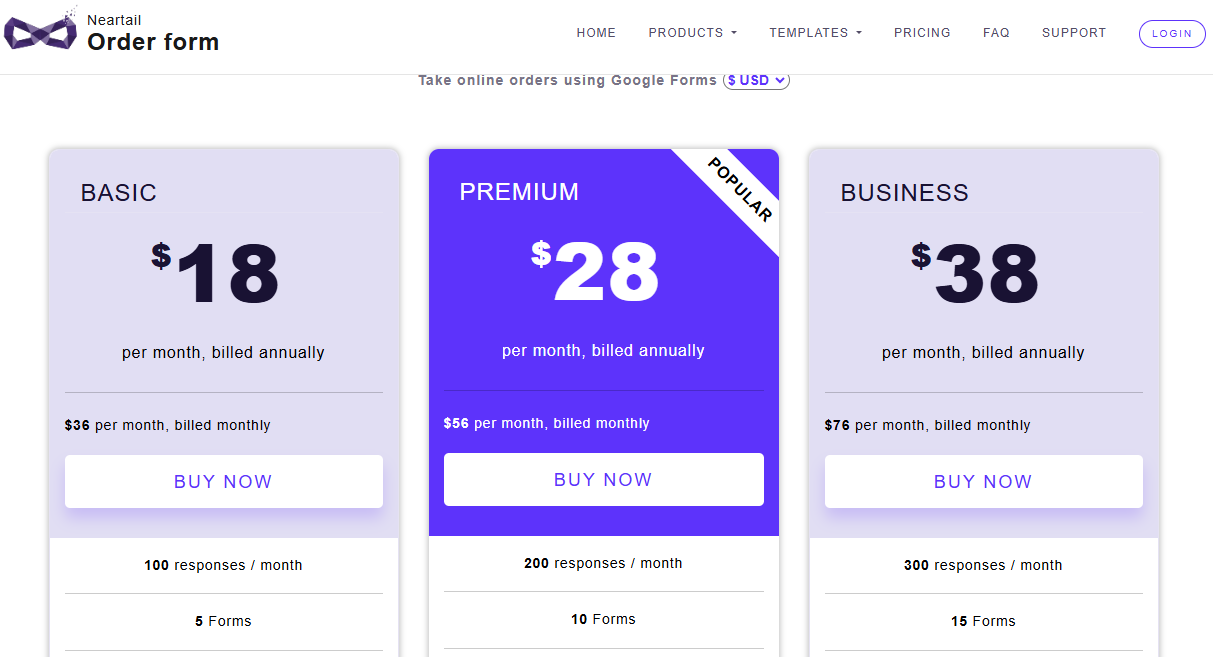Click the POPULAR ribbon badge

click(x=740, y=189)
